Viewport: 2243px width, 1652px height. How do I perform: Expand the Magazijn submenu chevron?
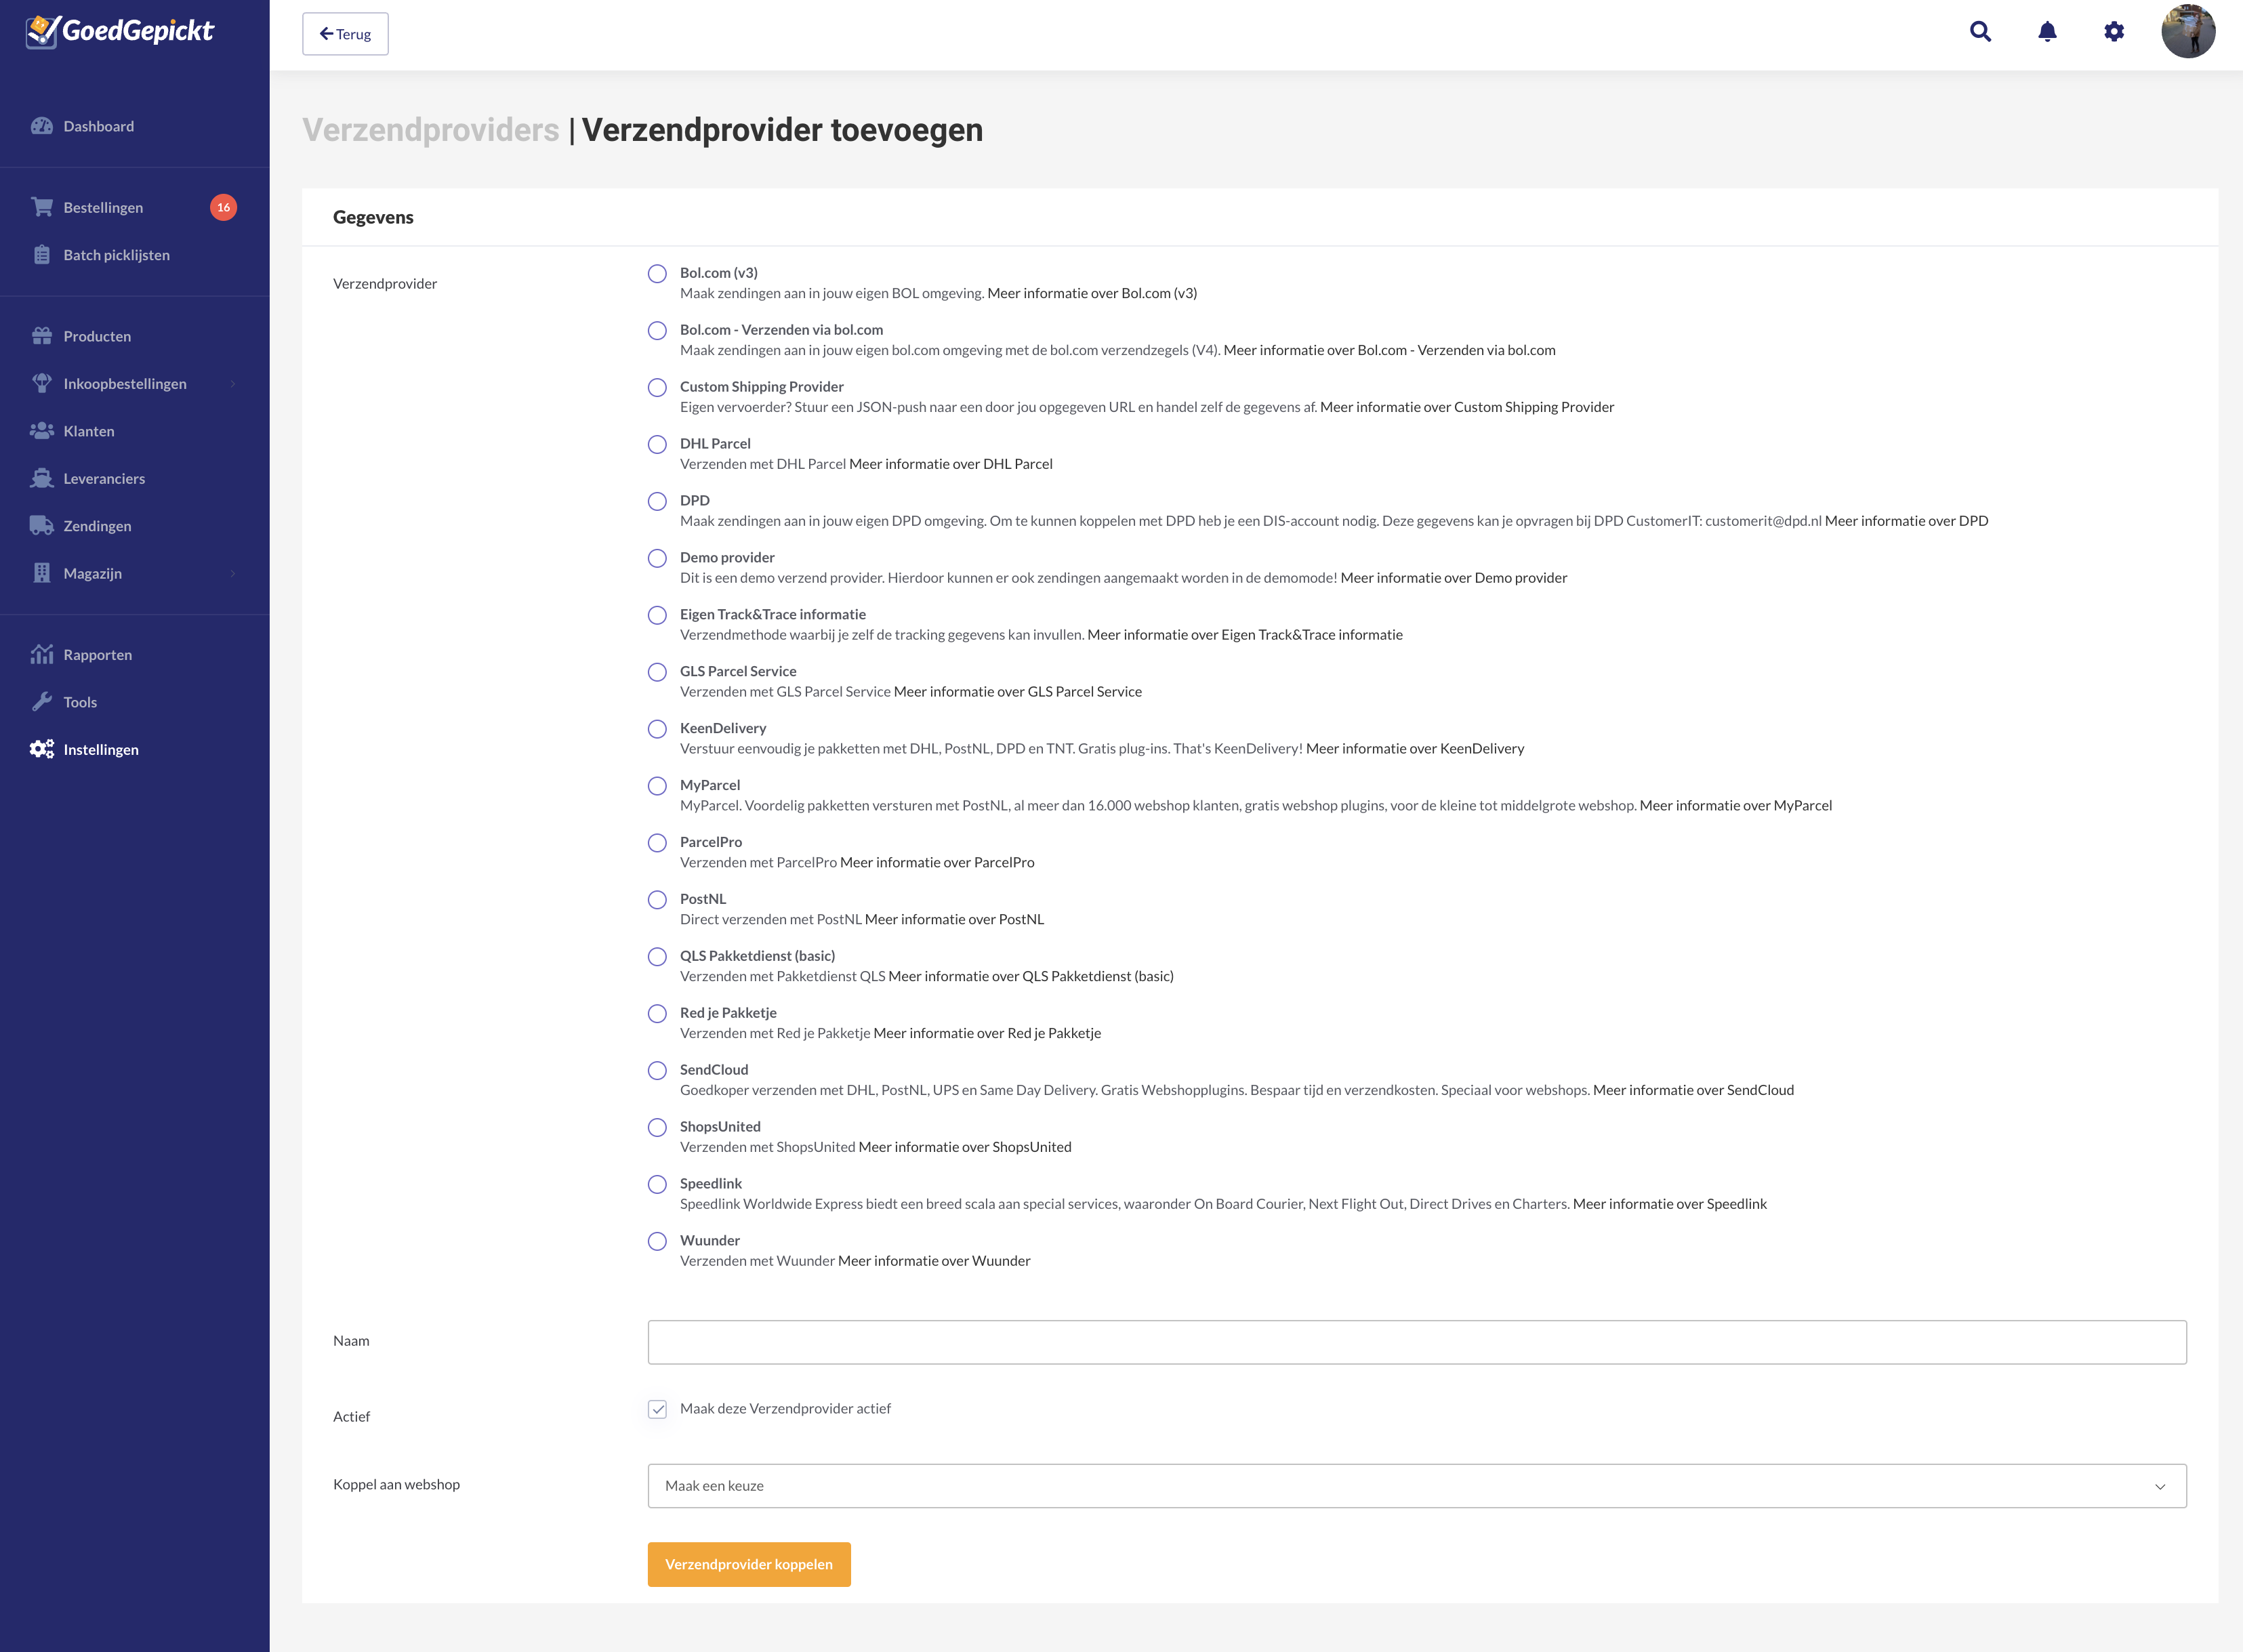click(x=233, y=574)
